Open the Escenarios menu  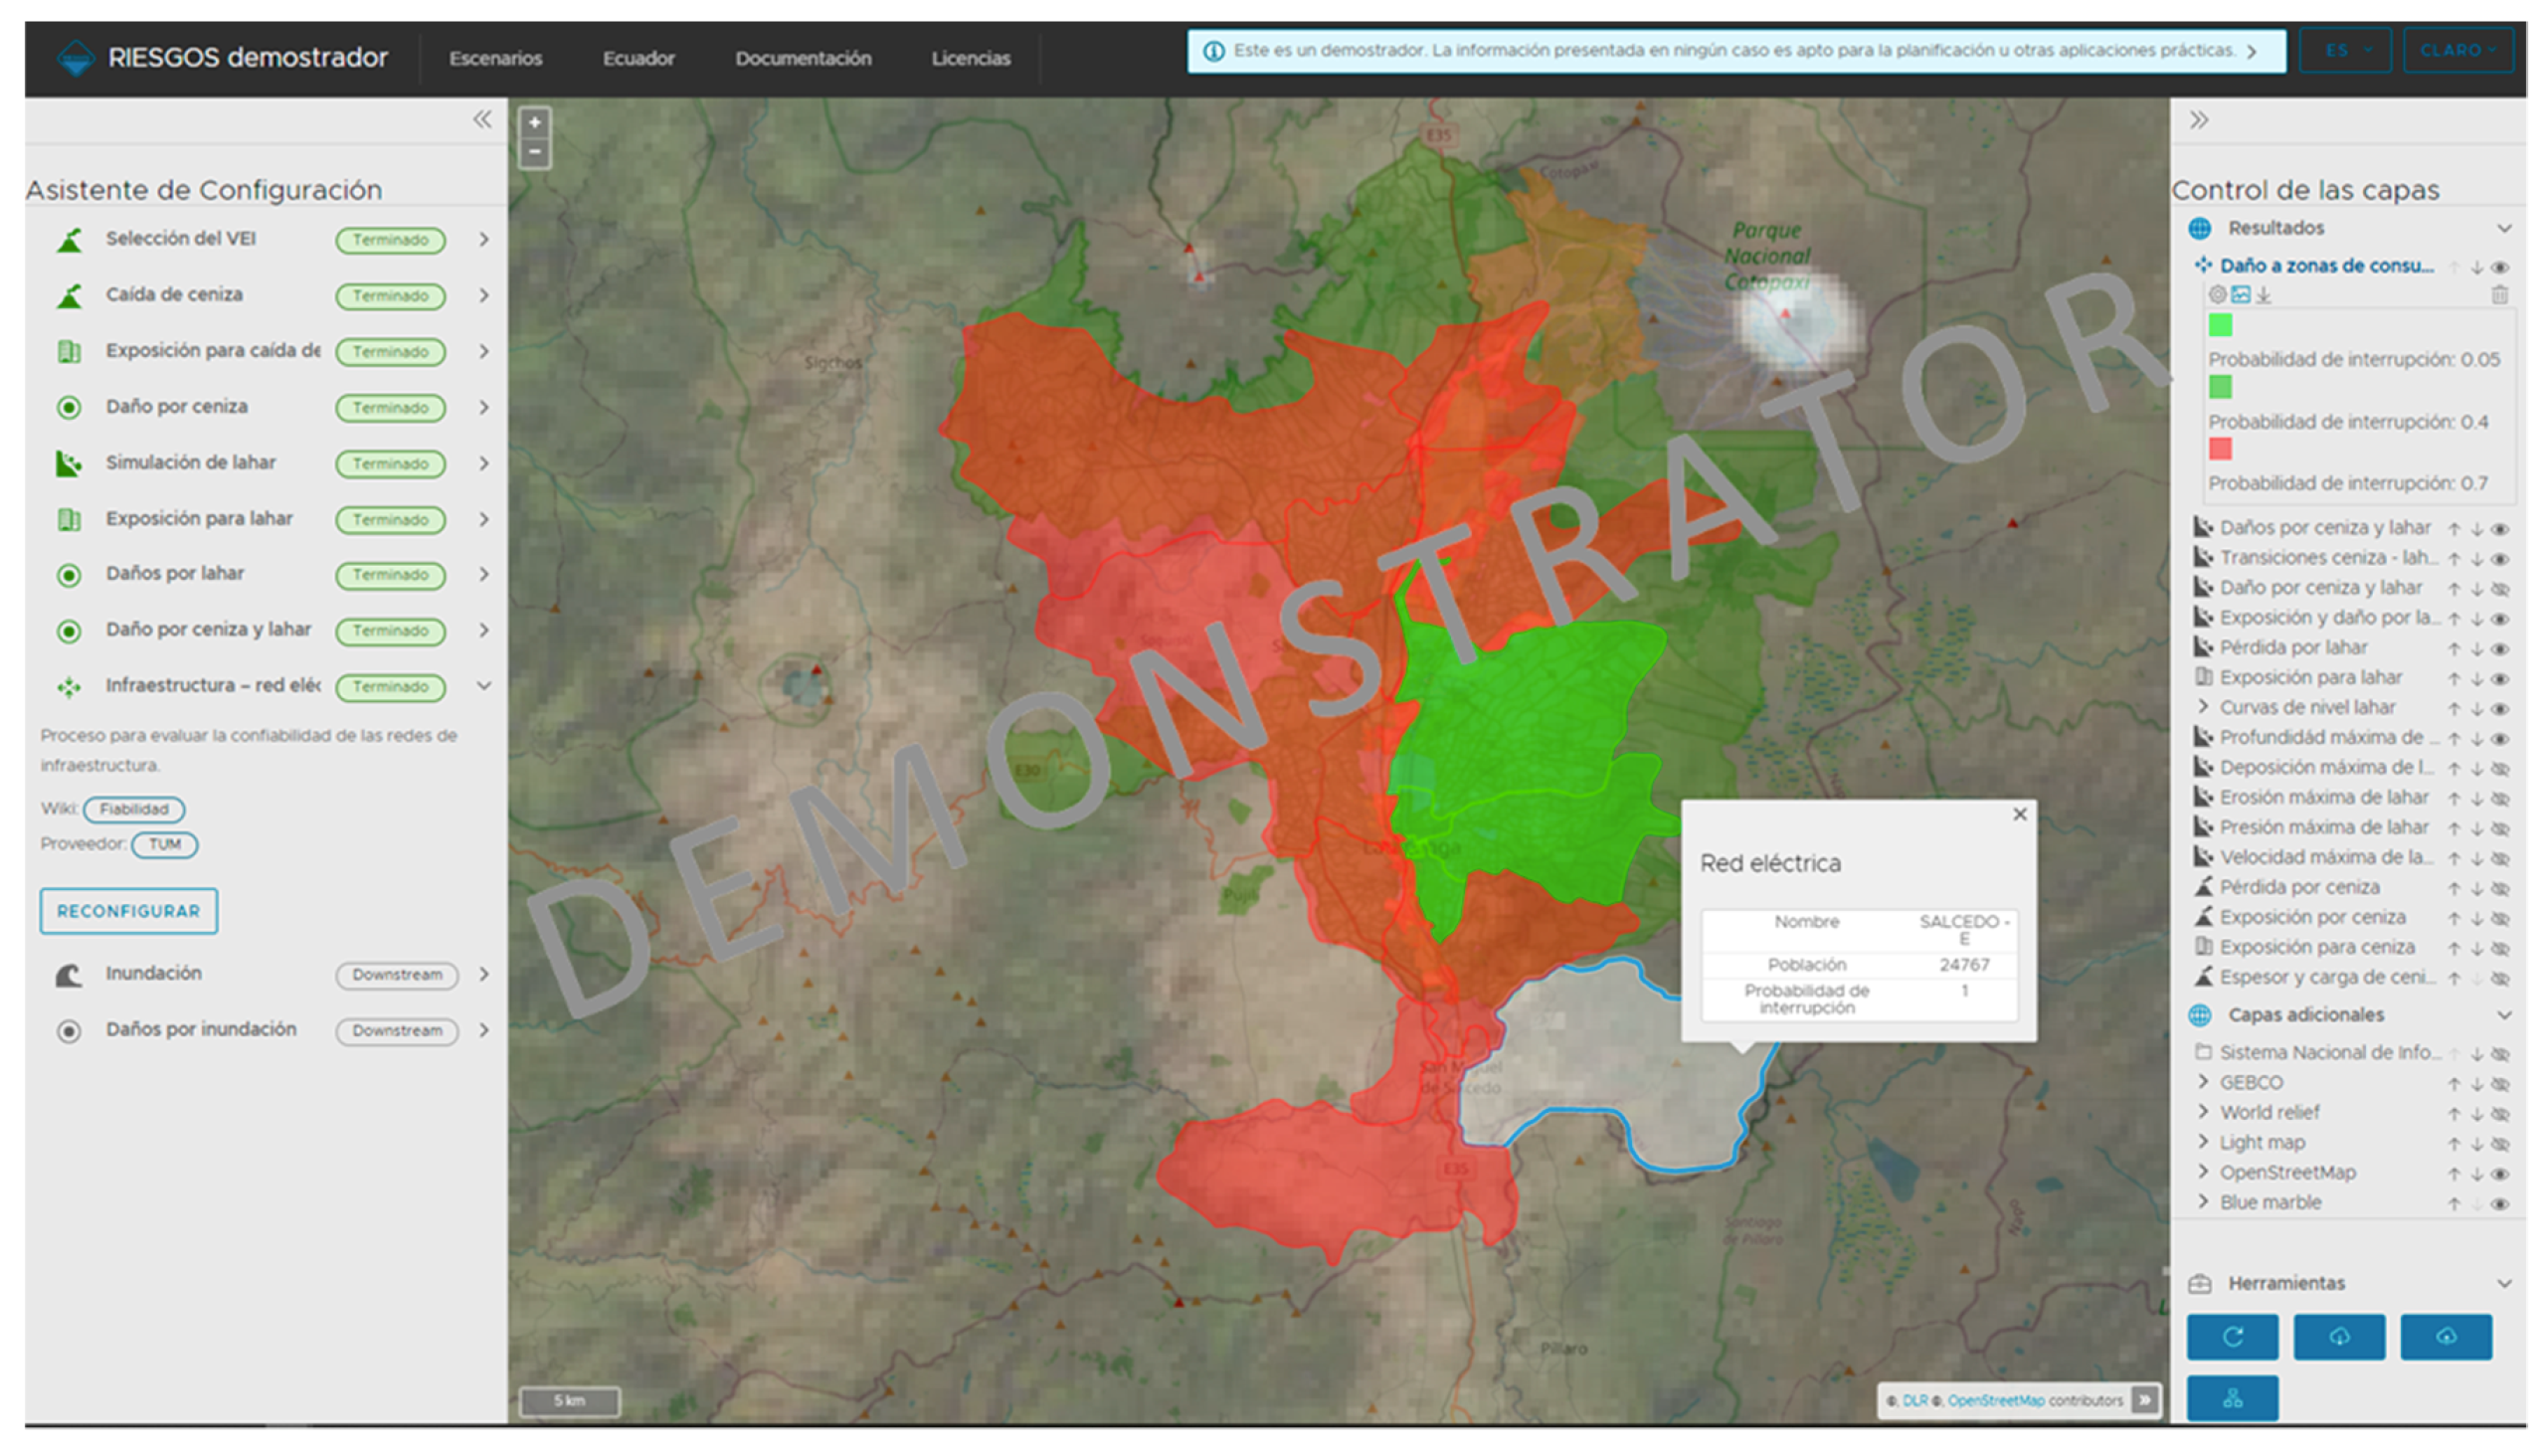[495, 58]
